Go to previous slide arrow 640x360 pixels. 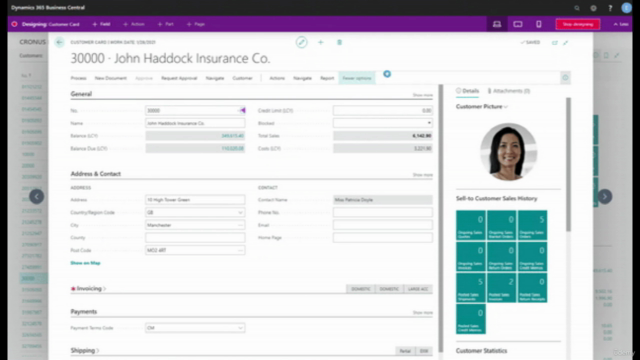click(x=36, y=197)
